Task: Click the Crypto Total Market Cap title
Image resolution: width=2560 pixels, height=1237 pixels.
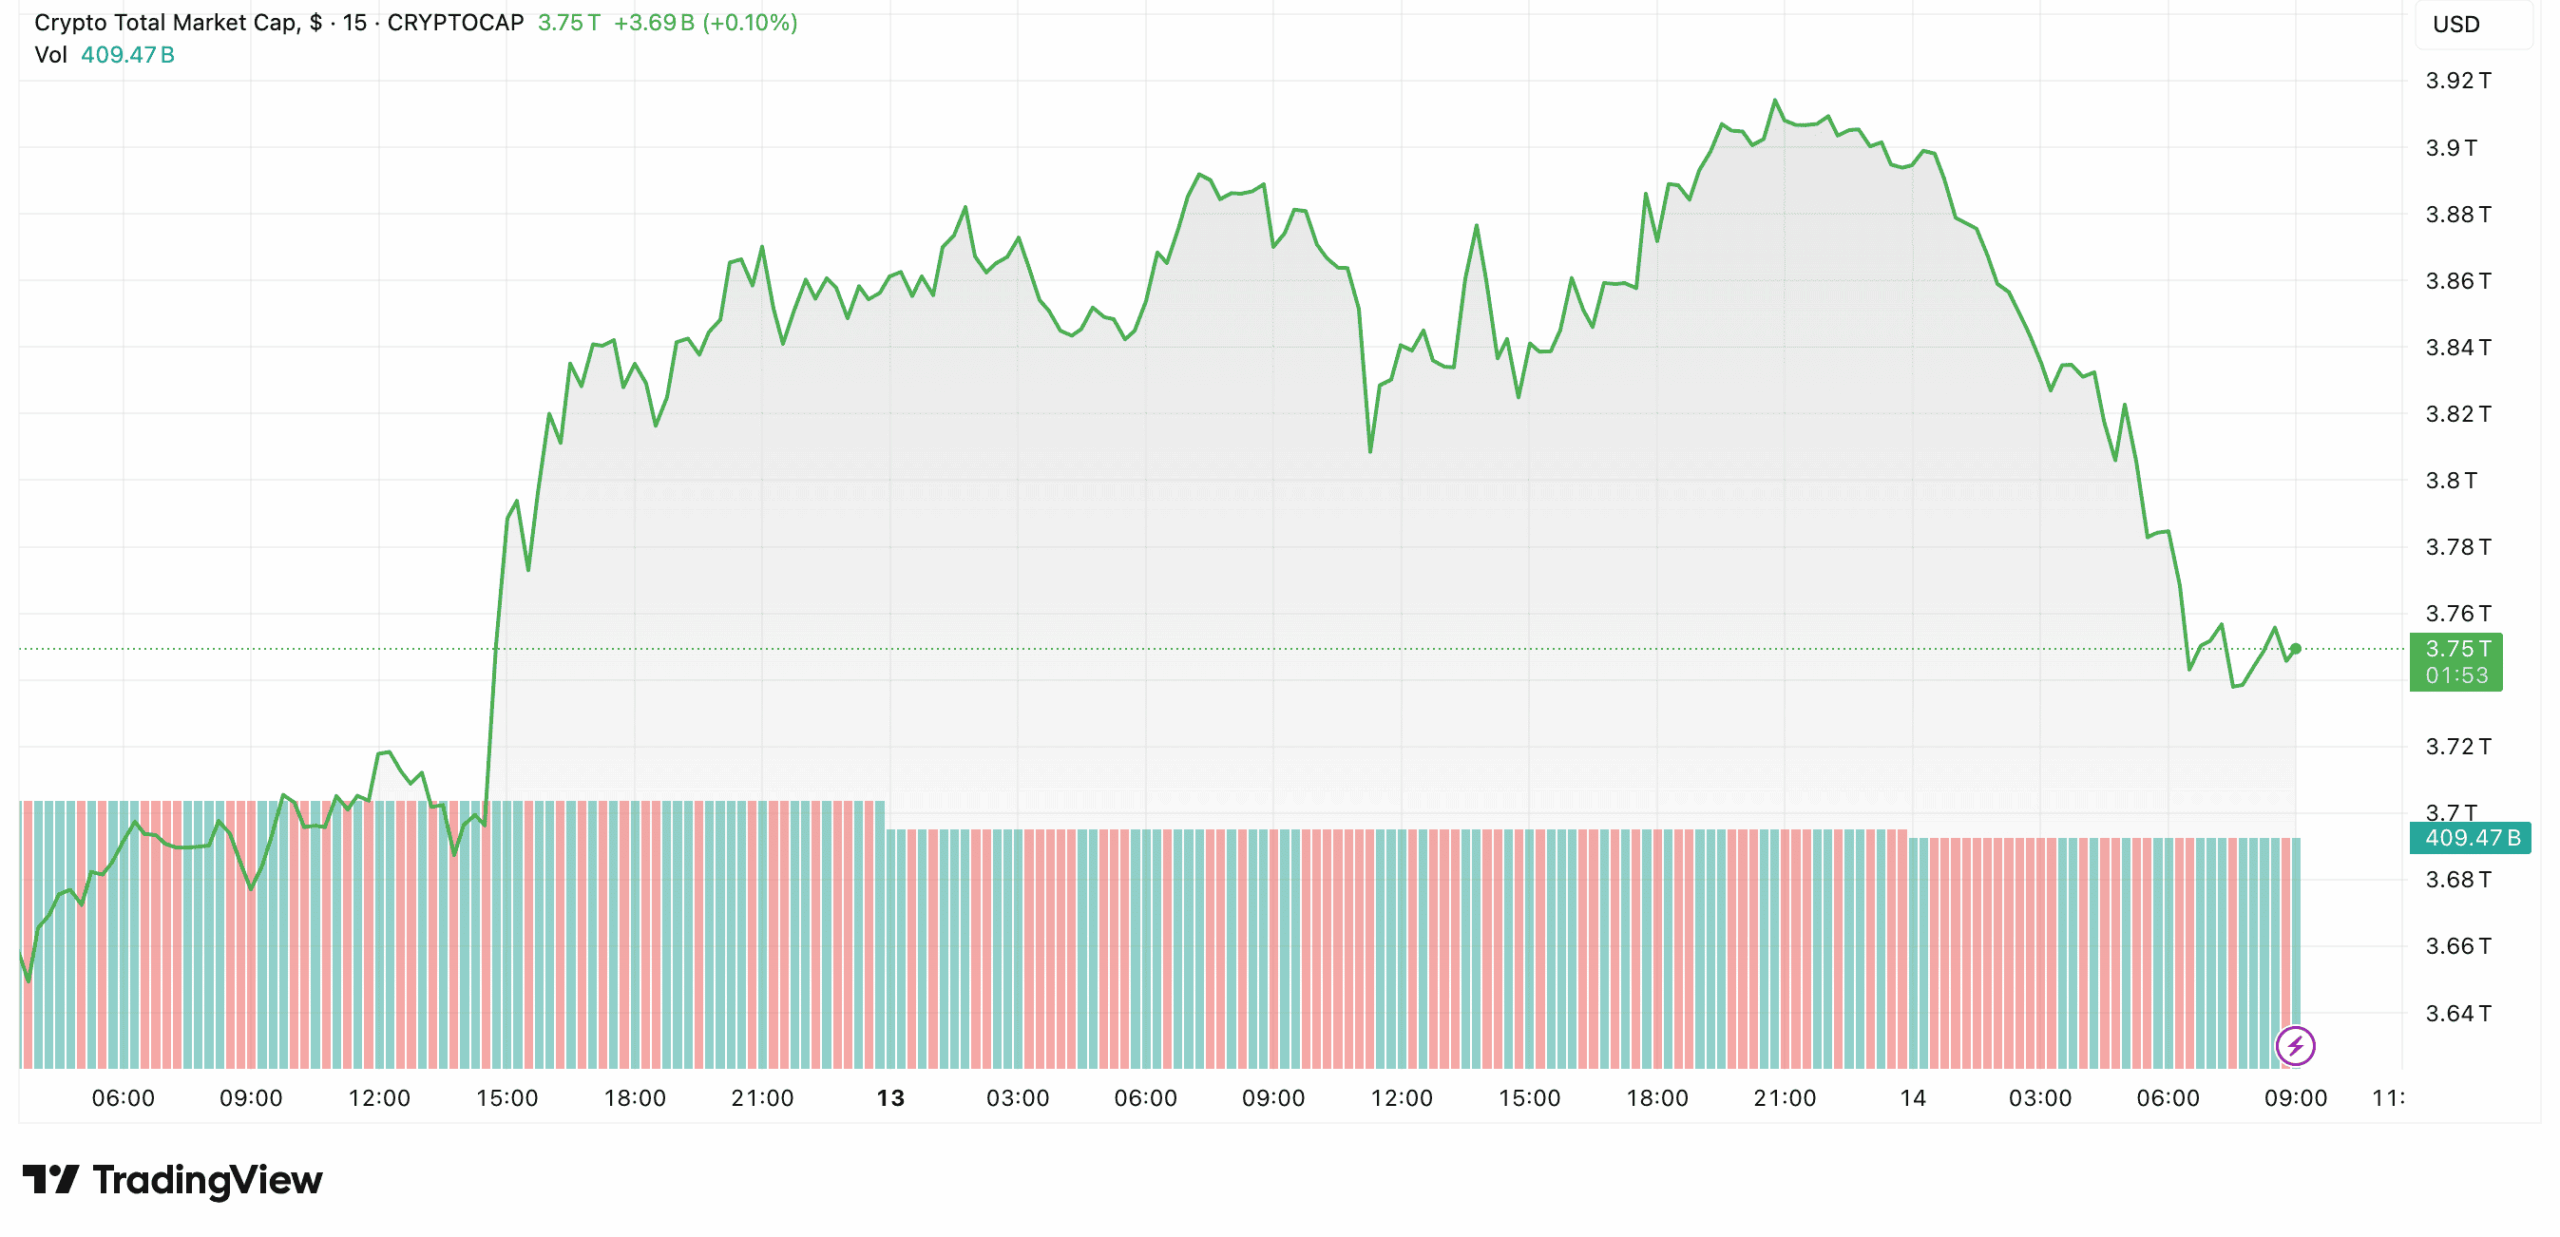Action: pyautogui.click(x=166, y=22)
